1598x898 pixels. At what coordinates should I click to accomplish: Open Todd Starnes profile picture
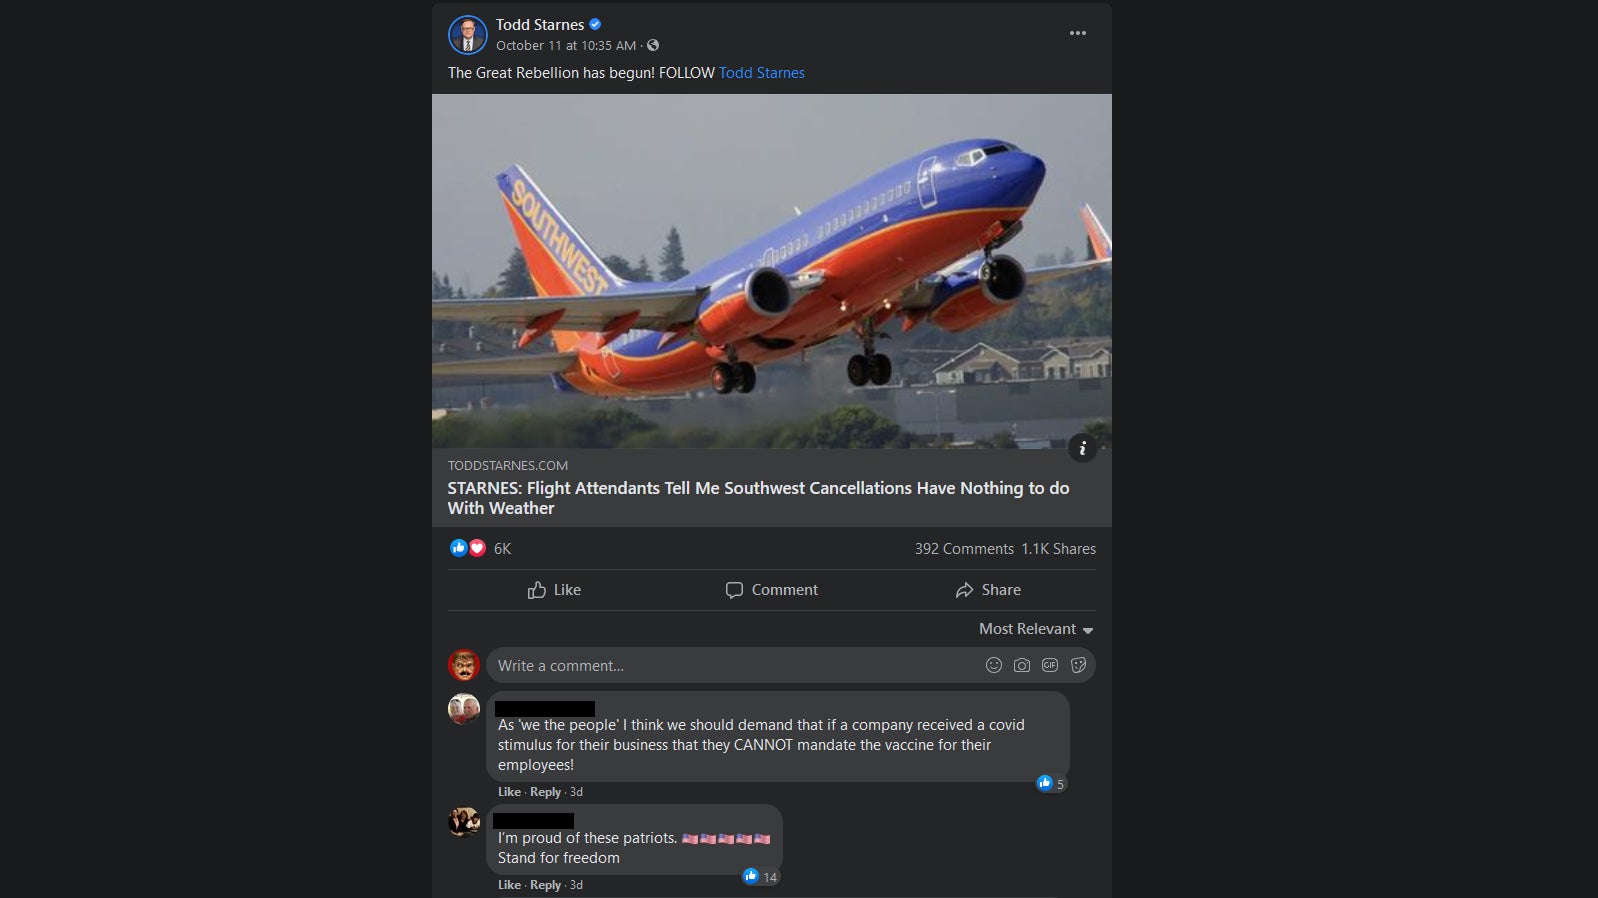(467, 35)
